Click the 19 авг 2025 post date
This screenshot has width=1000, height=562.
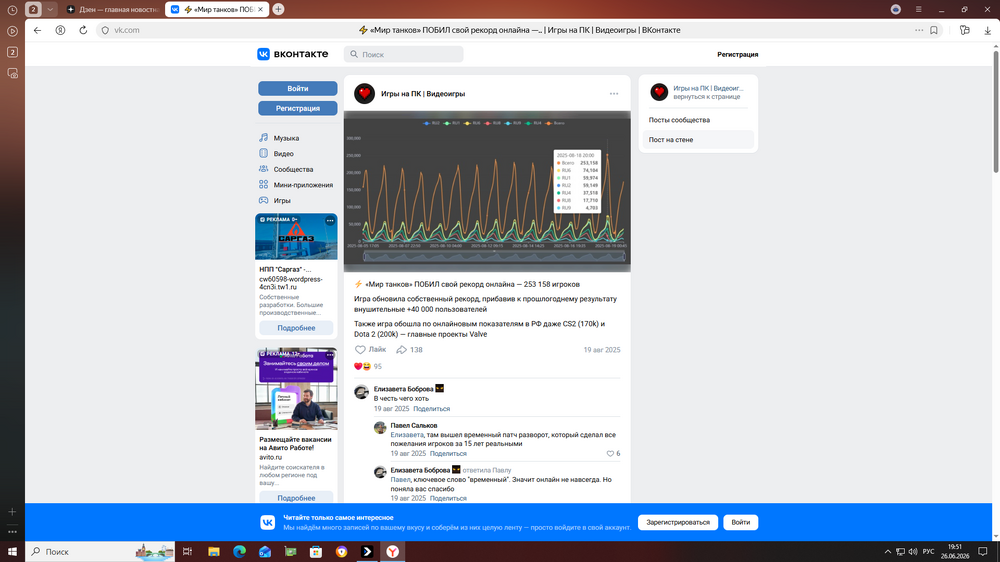tap(601, 350)
